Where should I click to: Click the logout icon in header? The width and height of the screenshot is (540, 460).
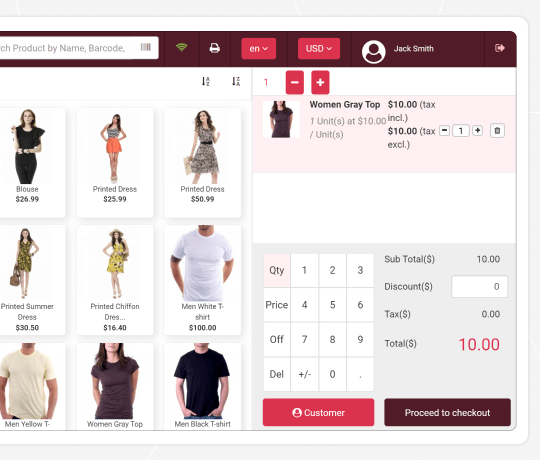click(x=500, y=48)
